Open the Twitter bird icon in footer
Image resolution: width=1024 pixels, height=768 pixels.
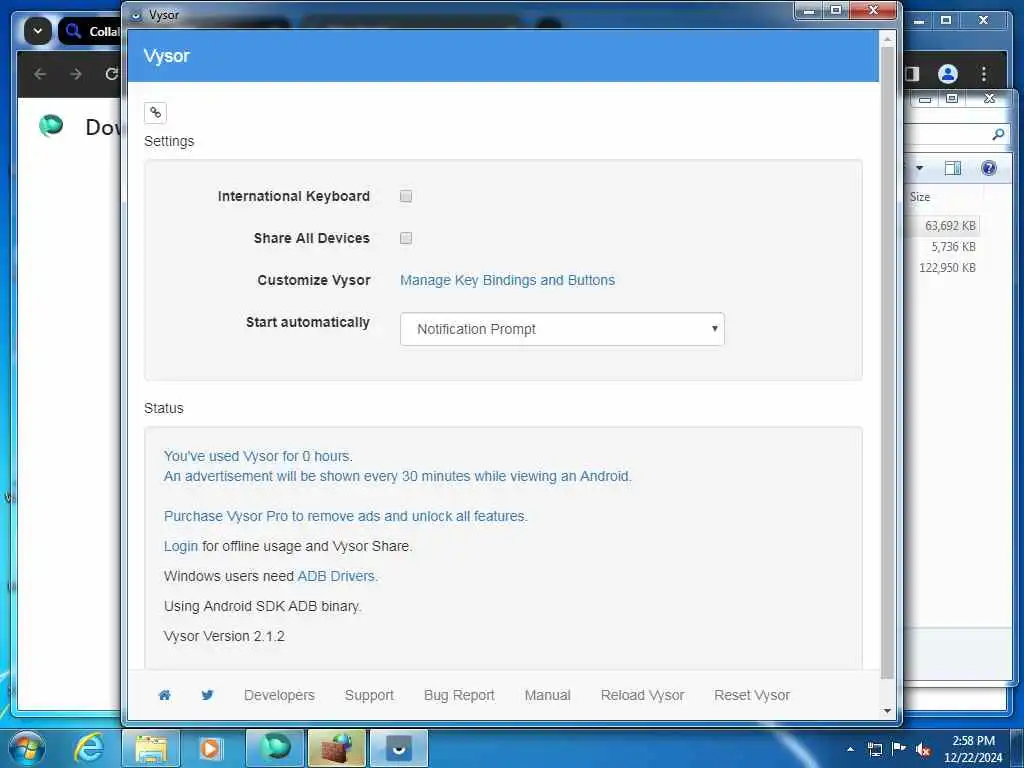[207, 695]
